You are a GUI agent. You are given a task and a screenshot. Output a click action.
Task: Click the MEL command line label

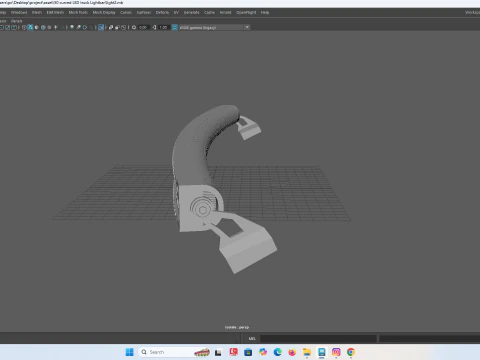click(x=252, y=338)
